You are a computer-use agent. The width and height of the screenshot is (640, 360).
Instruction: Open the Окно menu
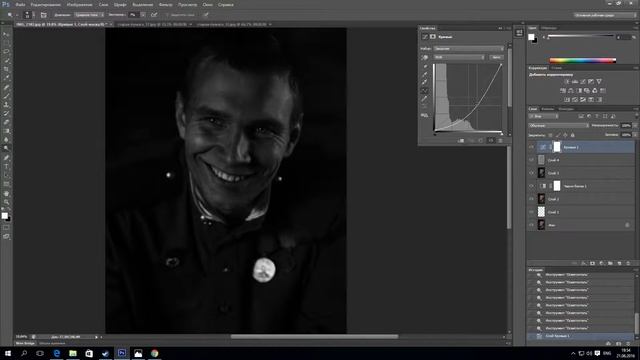coord(207,5)
